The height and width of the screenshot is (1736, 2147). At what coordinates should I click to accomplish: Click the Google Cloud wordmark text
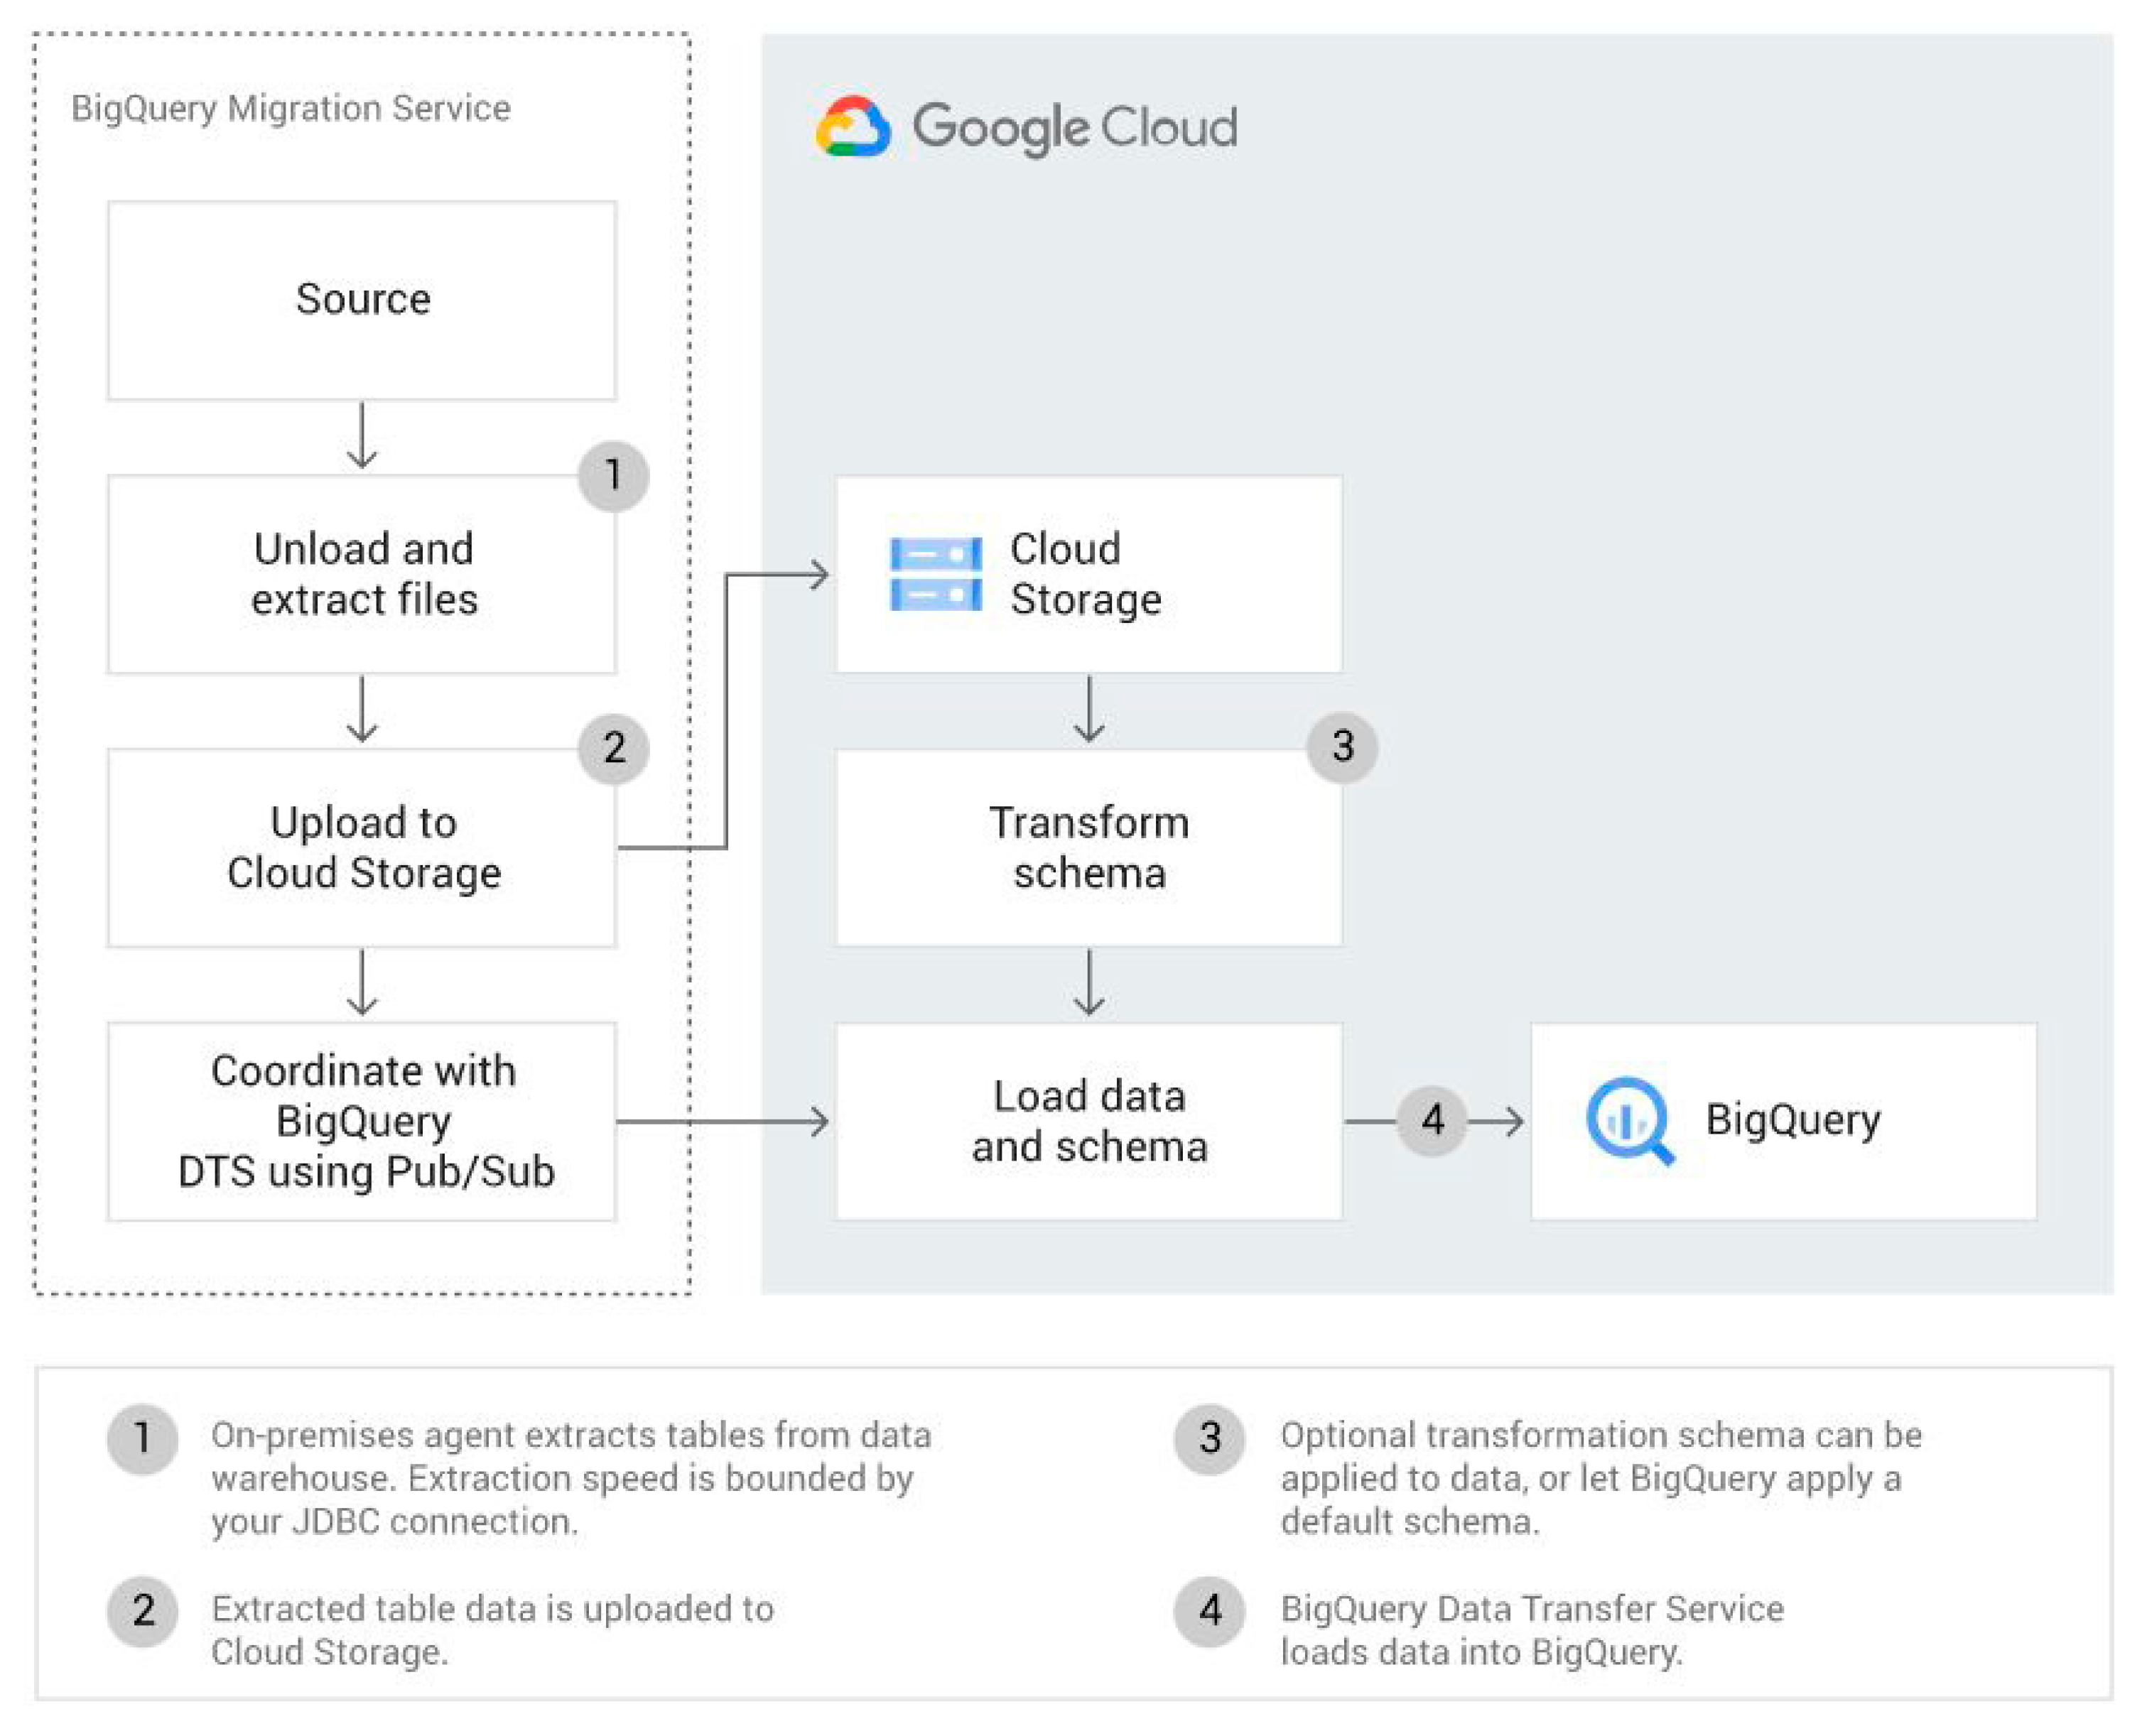click(1074, 128)
